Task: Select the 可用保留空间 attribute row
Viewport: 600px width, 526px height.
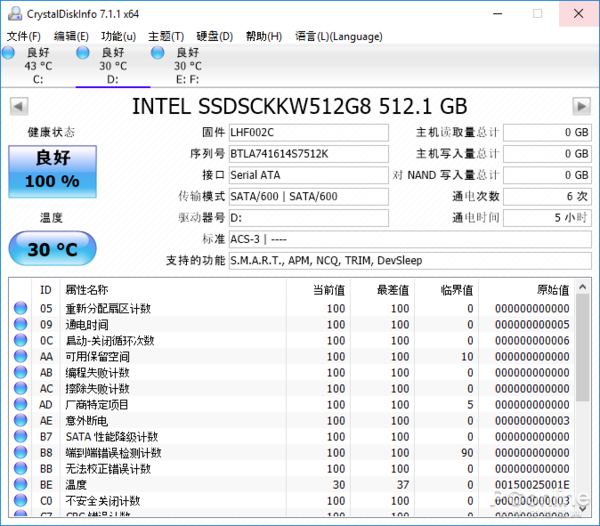Action: coord(292,357)
